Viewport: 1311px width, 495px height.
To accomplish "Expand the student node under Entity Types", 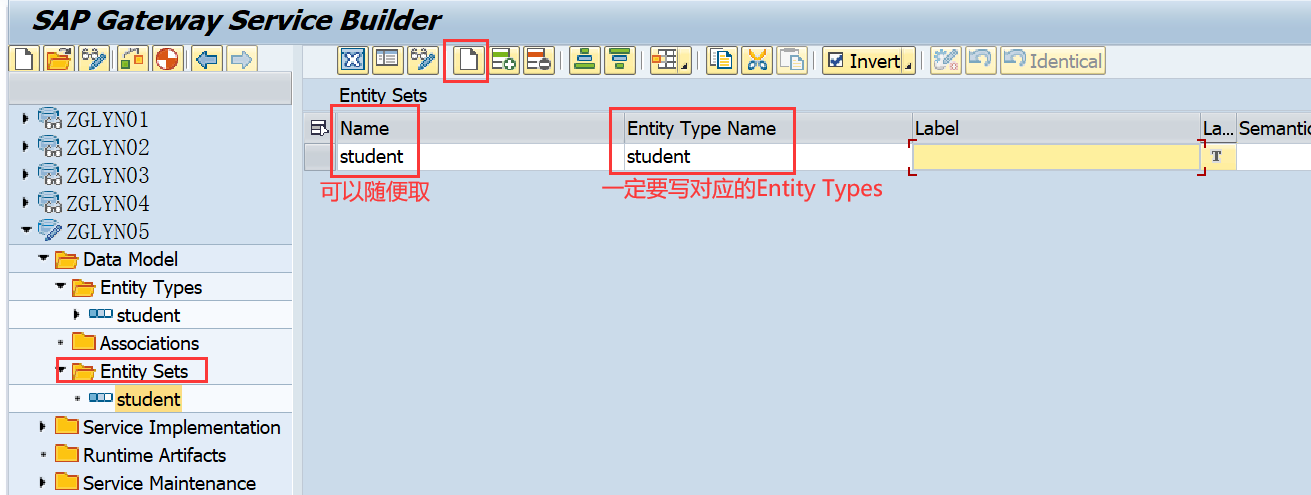I will coord(77,315).
